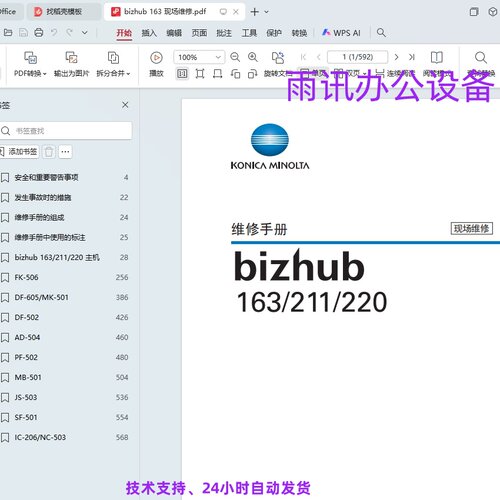Click the zoom out magnifier icon
500x500 pixels.
pyautogui.click(x=235, y=57)
